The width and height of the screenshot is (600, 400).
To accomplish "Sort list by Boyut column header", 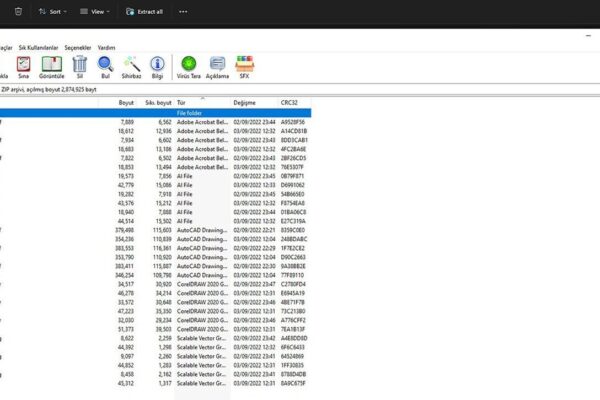I will (x=126, y=102).
